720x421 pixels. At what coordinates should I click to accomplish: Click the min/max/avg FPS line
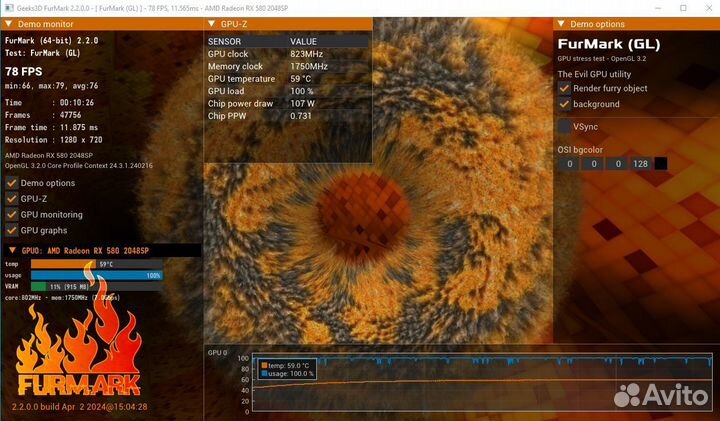pos(51,86)
